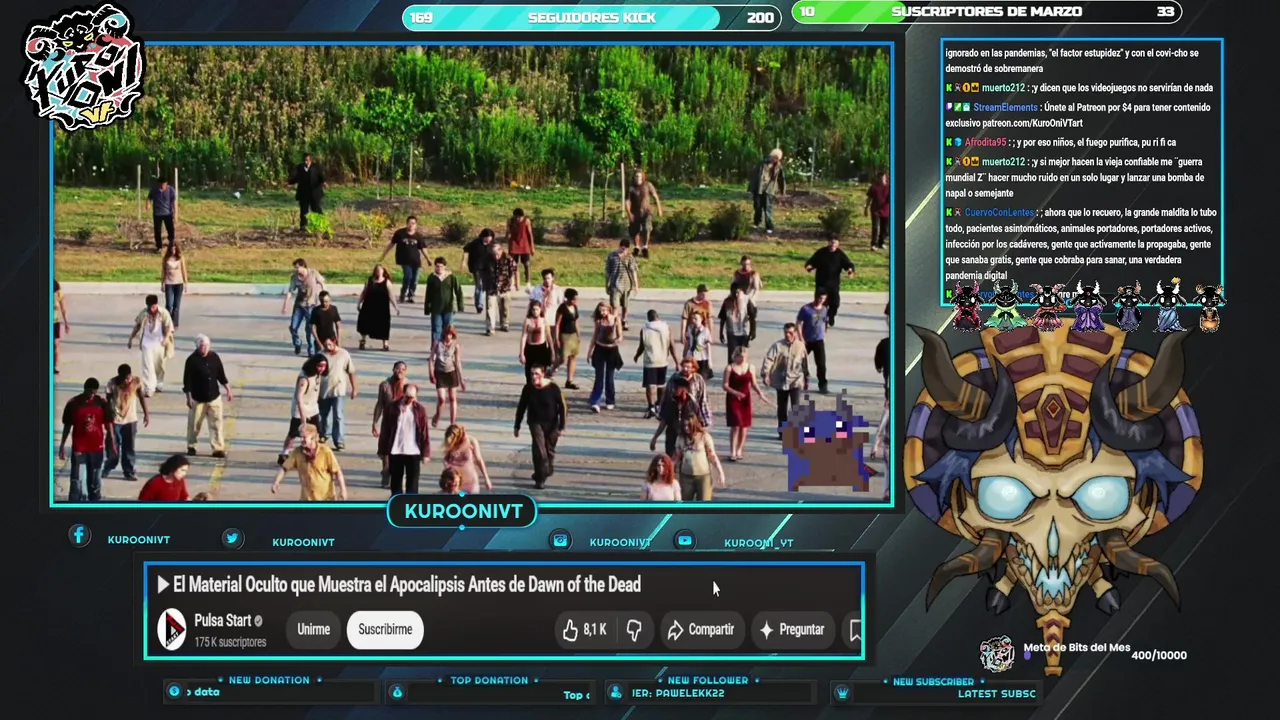Click the avatar icon beside Meta de Bits

997,654
